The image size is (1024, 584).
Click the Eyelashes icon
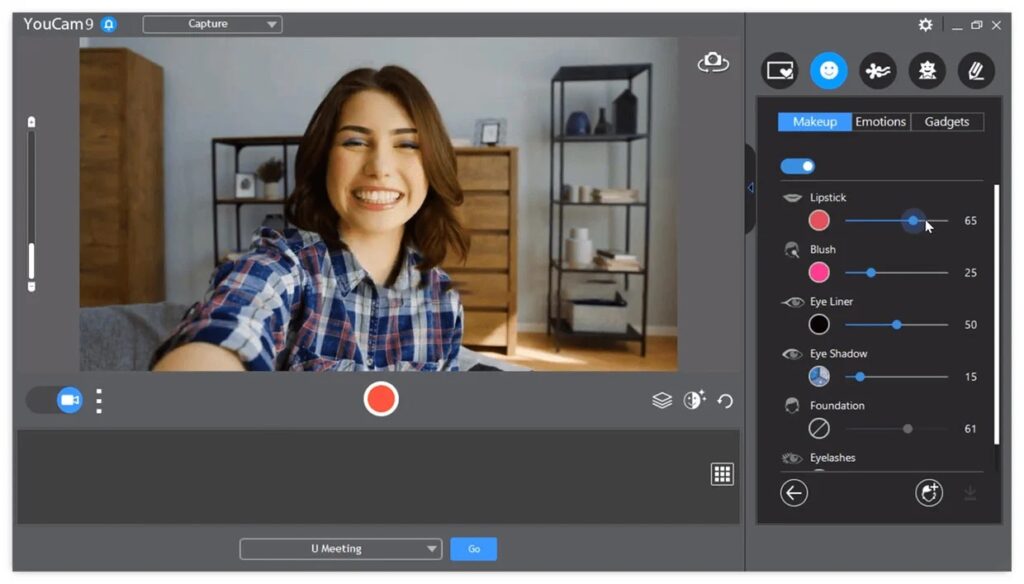[x=792, y=459]
